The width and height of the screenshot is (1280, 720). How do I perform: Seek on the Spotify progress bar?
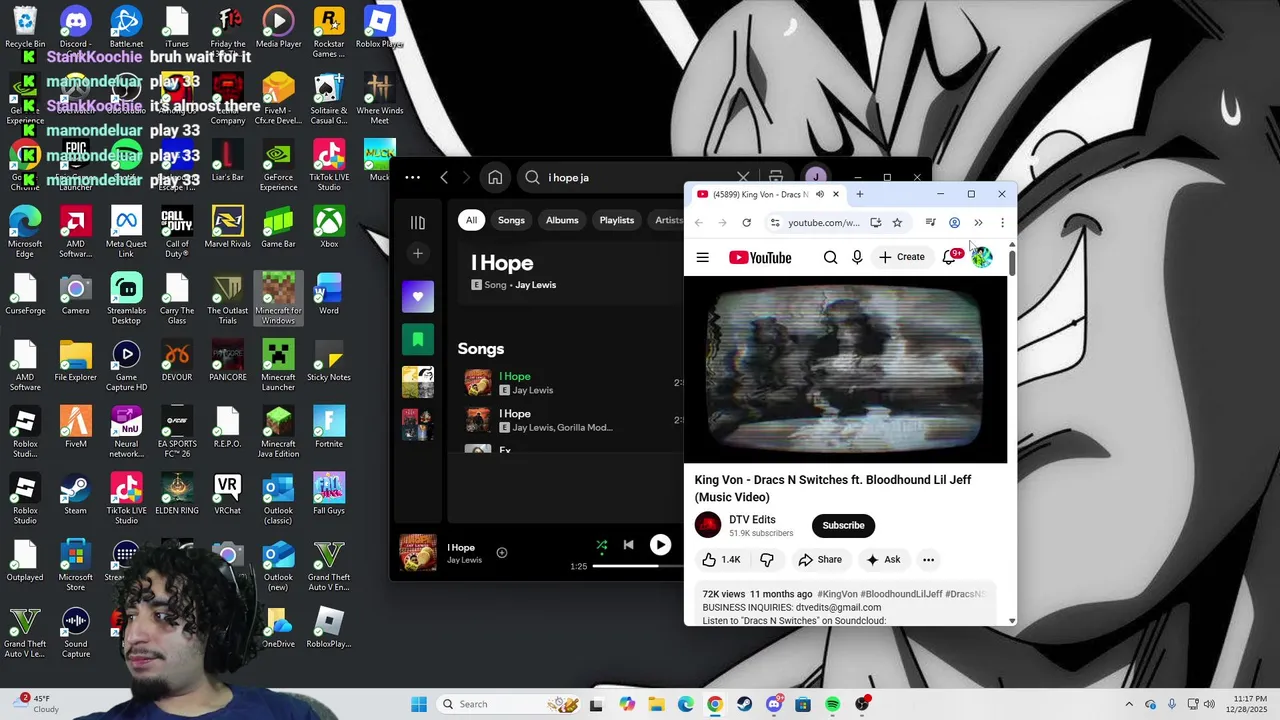tap(638, 566)
